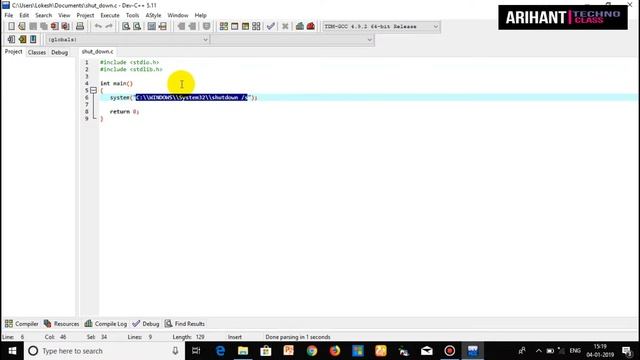Click the Windows Start button
The height and width of the screenshot is (360, 640).
(12, 351)
